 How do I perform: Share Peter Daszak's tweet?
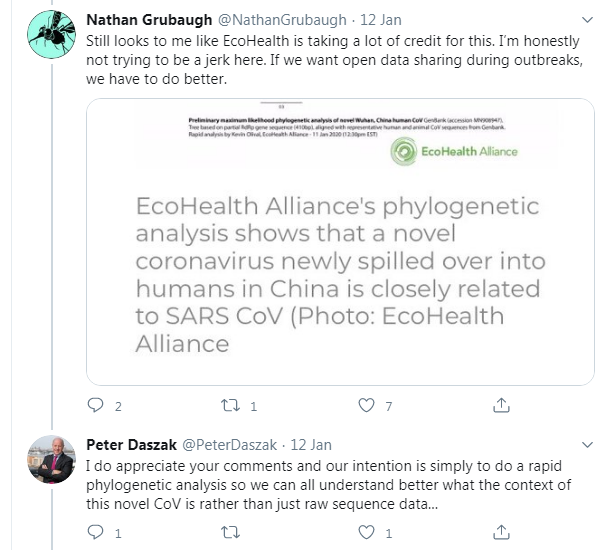tap(500, 533)
